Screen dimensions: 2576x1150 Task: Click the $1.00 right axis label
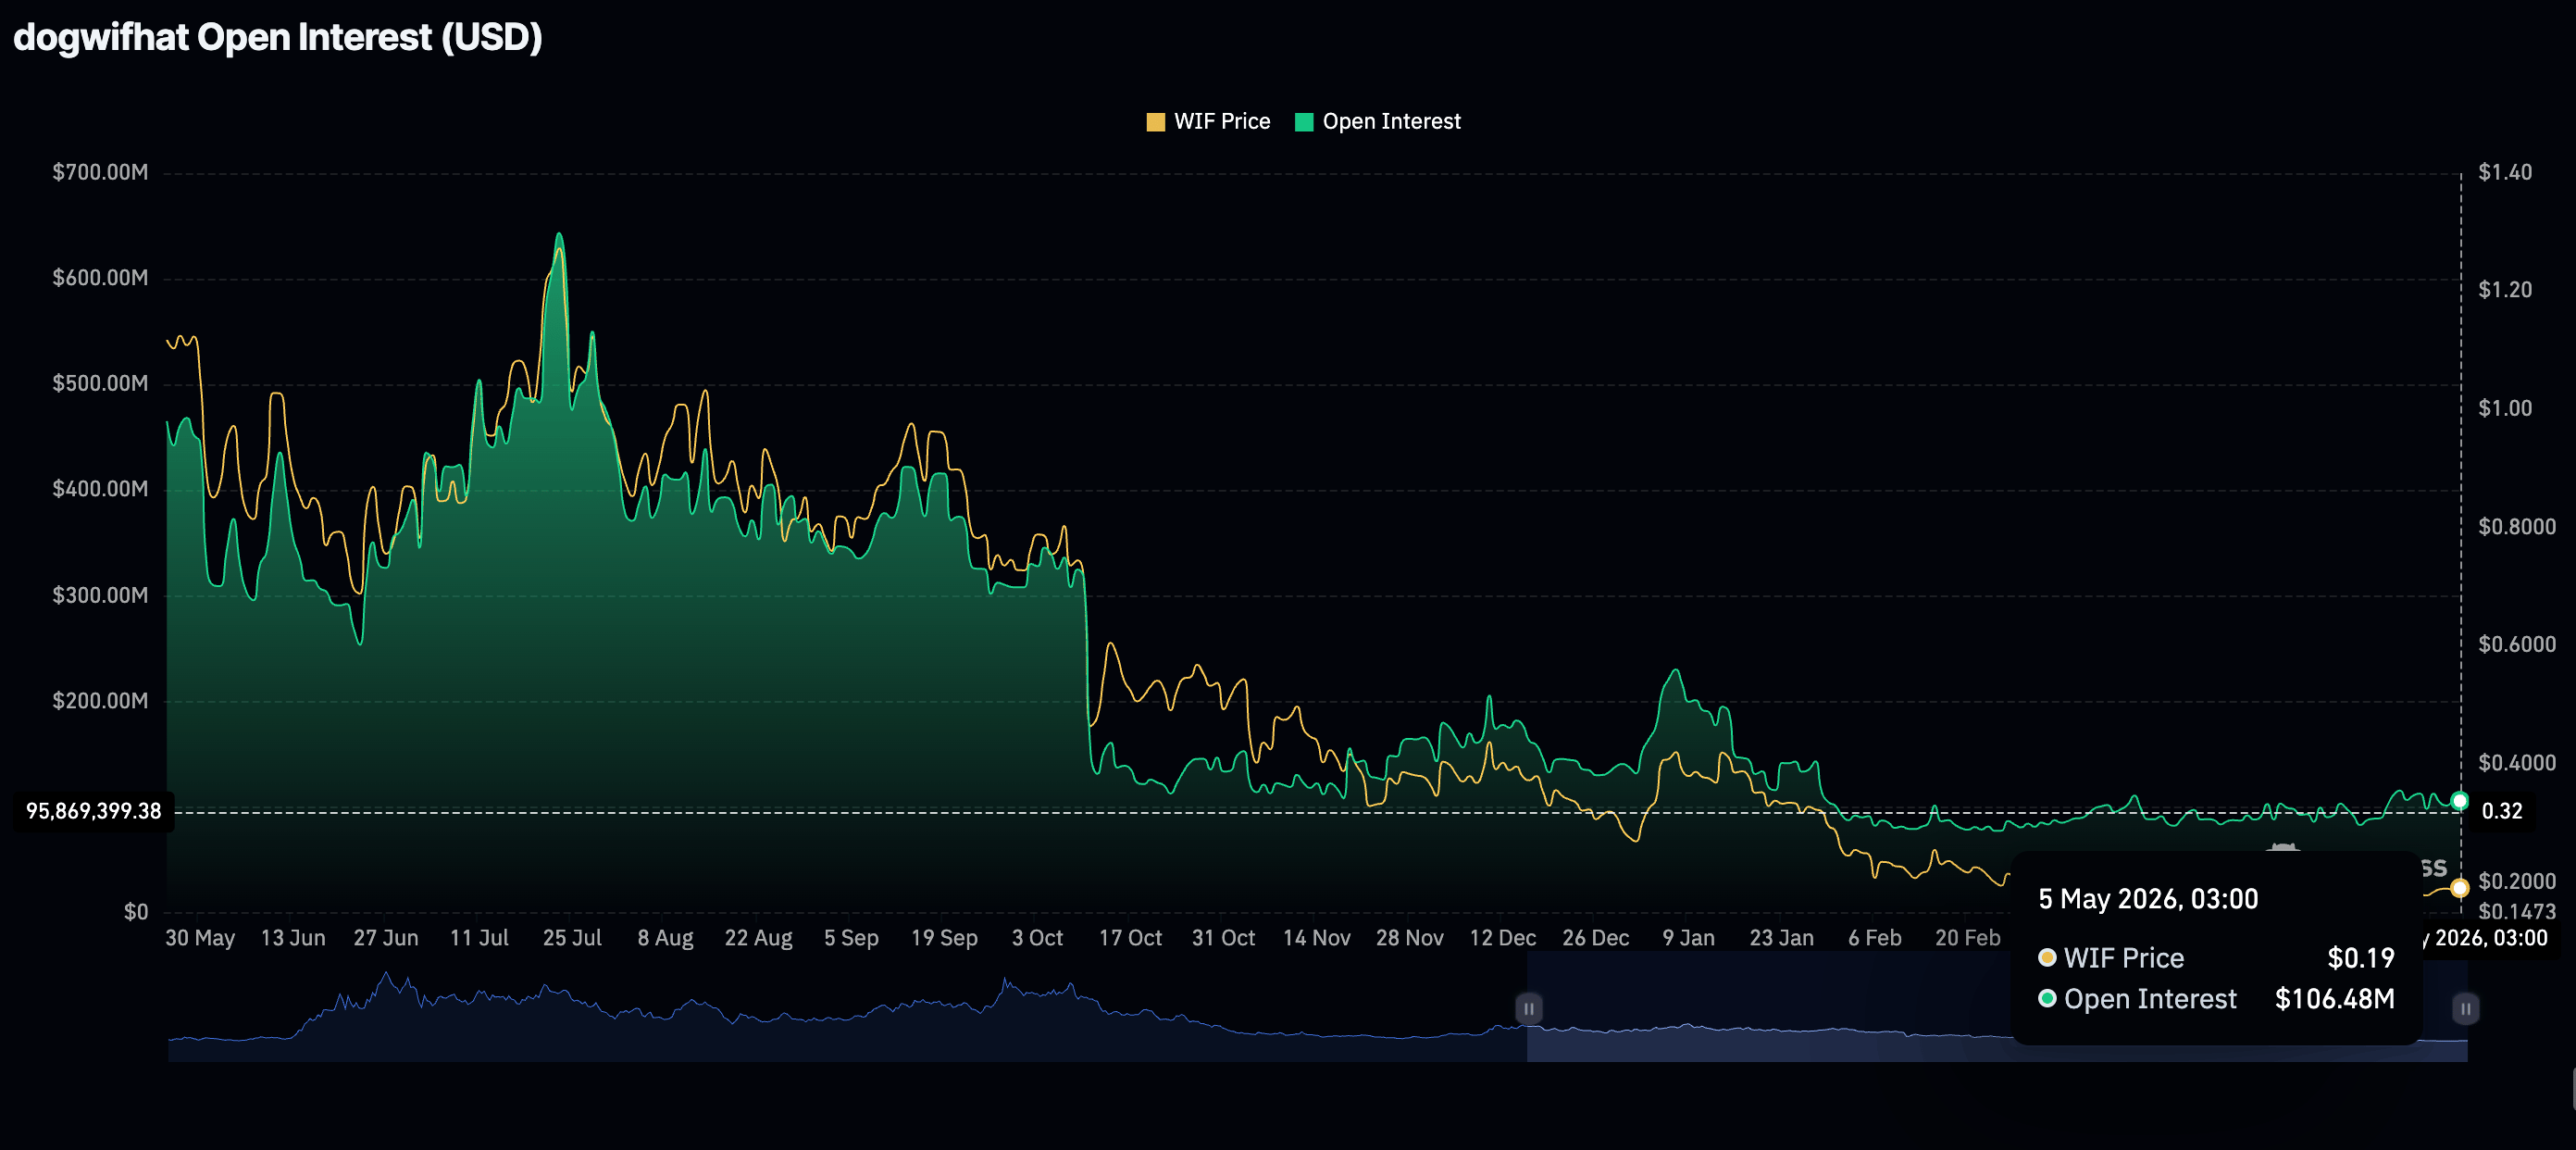(x=2505, y=408)
